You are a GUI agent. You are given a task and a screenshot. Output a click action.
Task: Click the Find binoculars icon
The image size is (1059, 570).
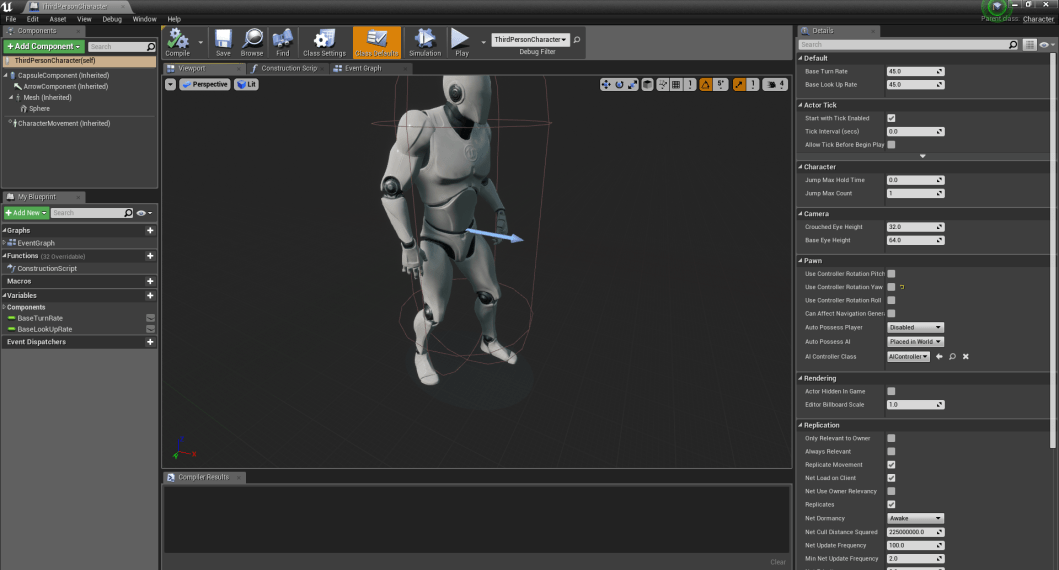click(283, 41)
